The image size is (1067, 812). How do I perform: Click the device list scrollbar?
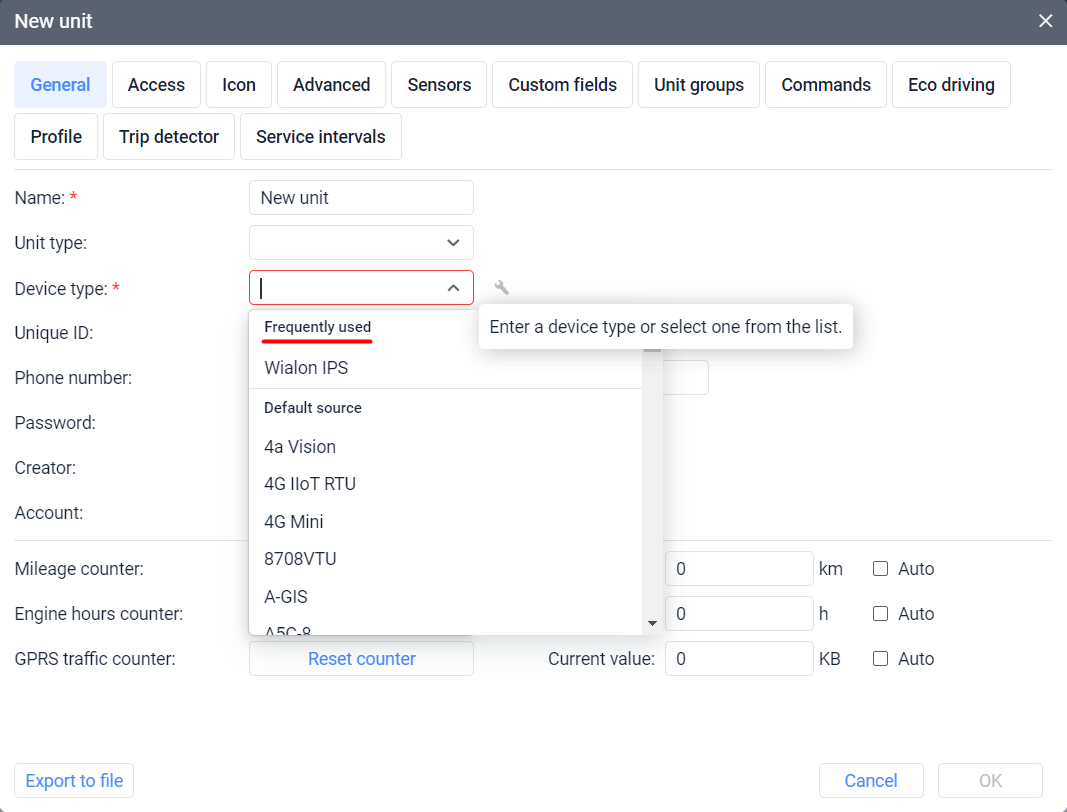click(x=654, y=490)
